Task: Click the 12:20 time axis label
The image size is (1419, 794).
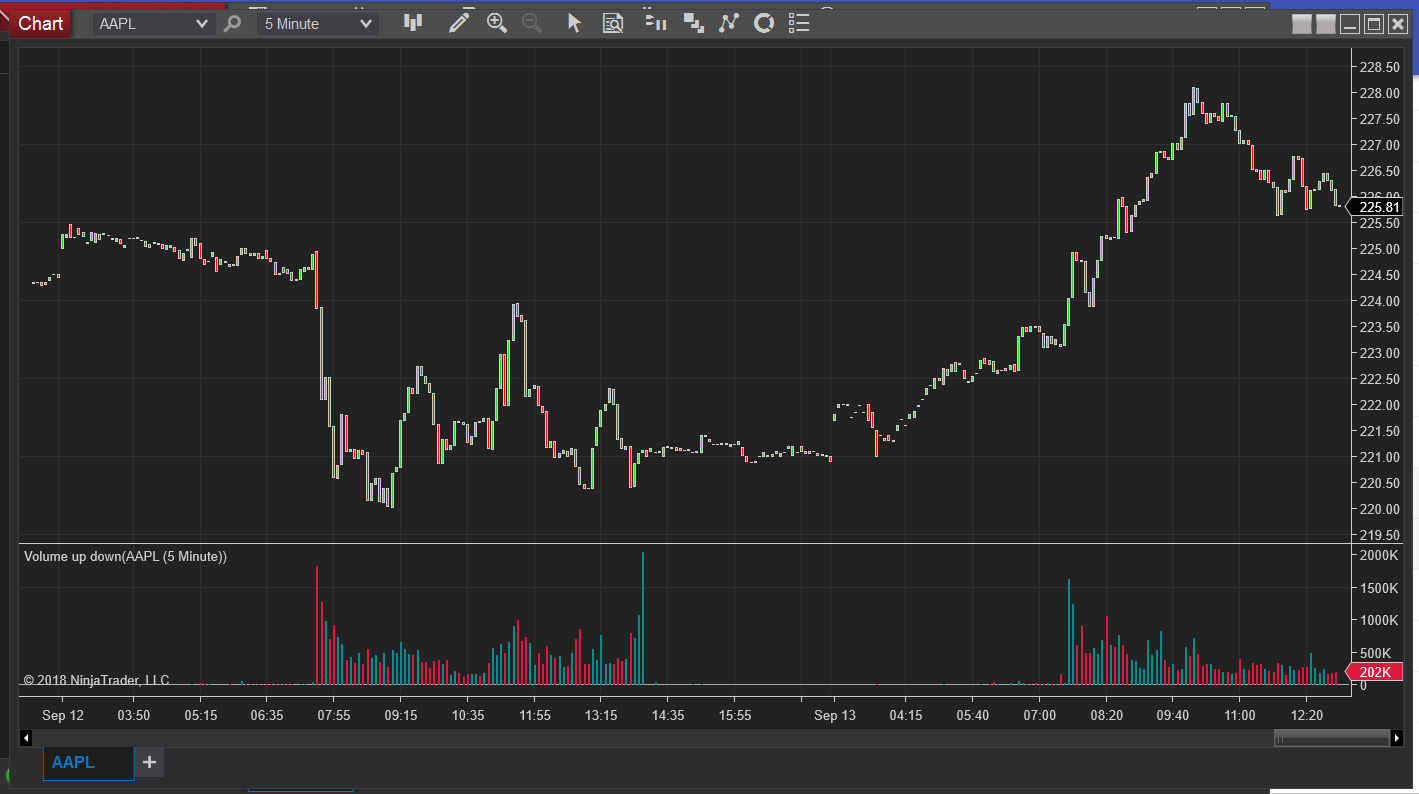Action: click(1307, 715)
